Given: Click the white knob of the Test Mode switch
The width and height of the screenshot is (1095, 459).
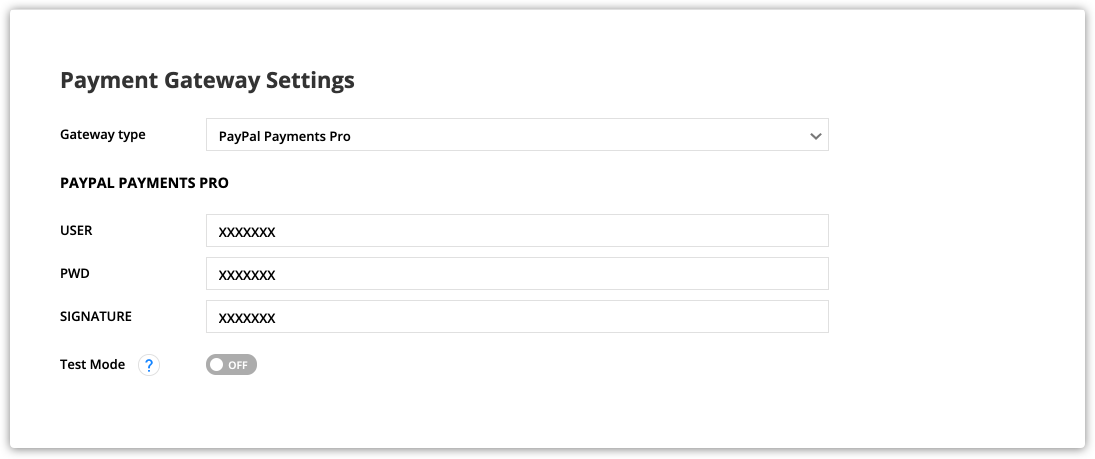Looking at the screenshot, I should [x=216, y=365].
